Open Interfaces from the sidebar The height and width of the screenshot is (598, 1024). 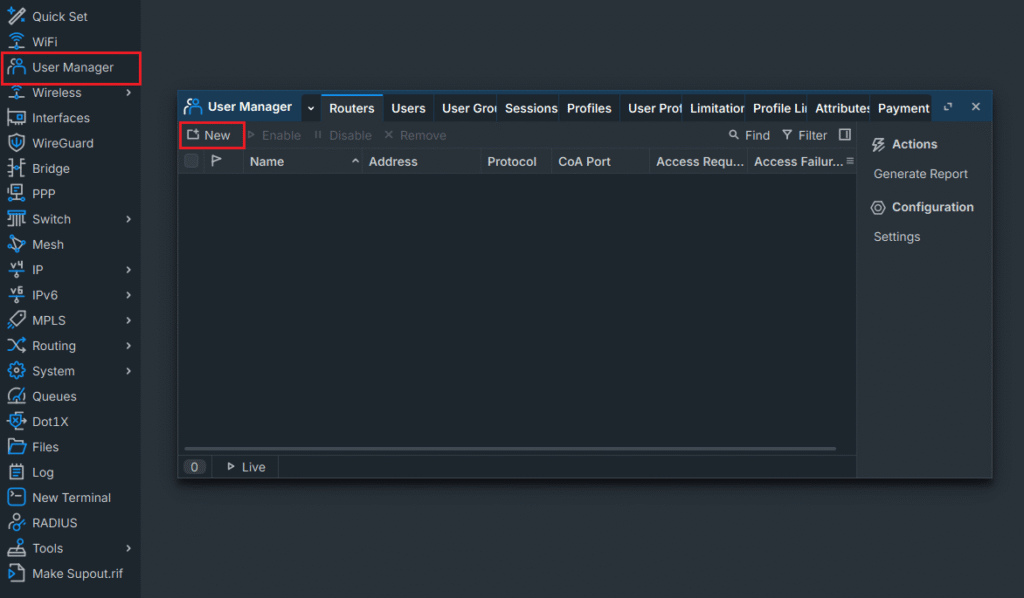[60, 118]
